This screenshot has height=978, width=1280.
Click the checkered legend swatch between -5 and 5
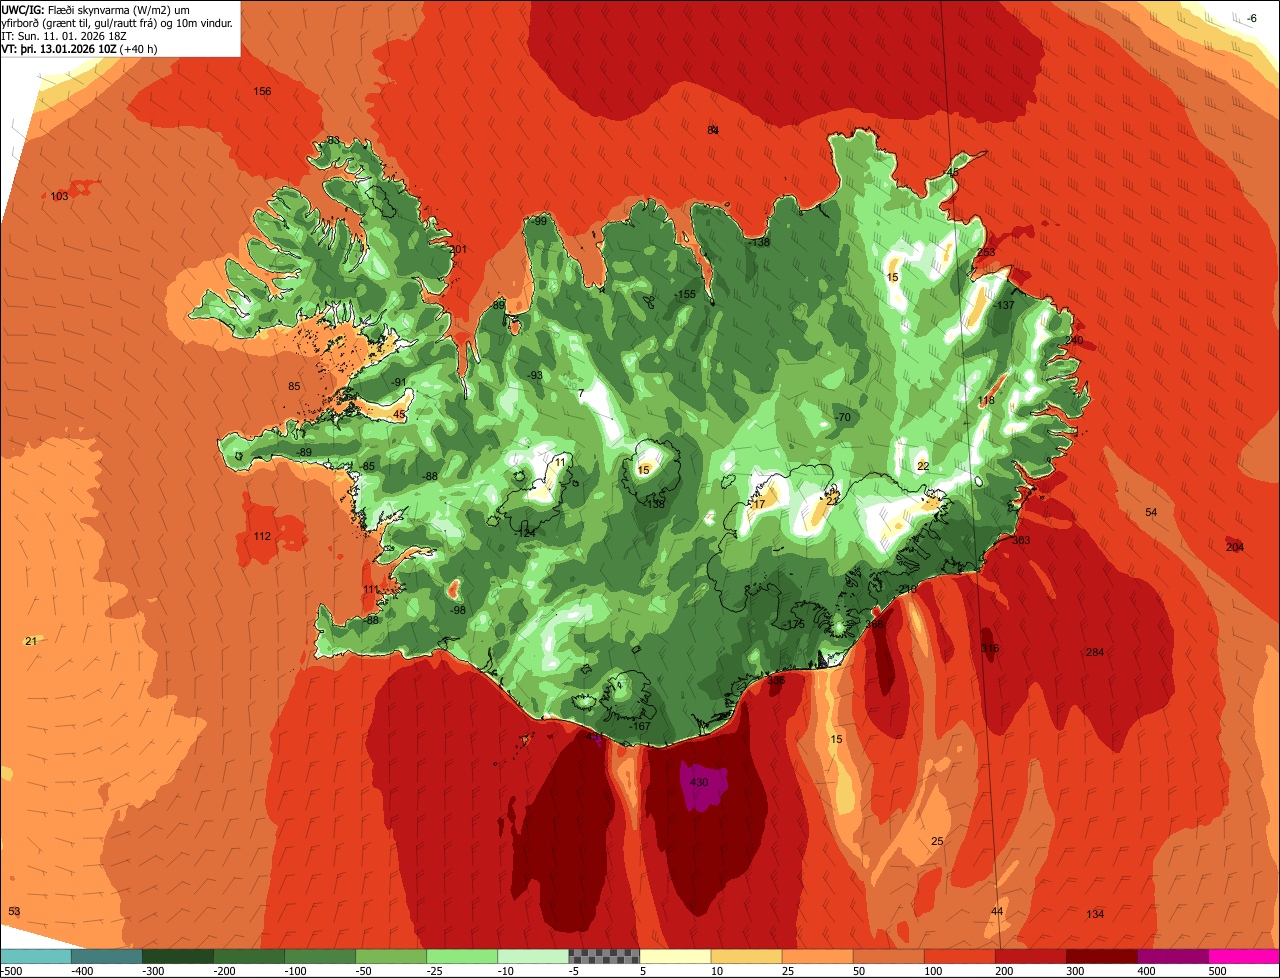604,955
